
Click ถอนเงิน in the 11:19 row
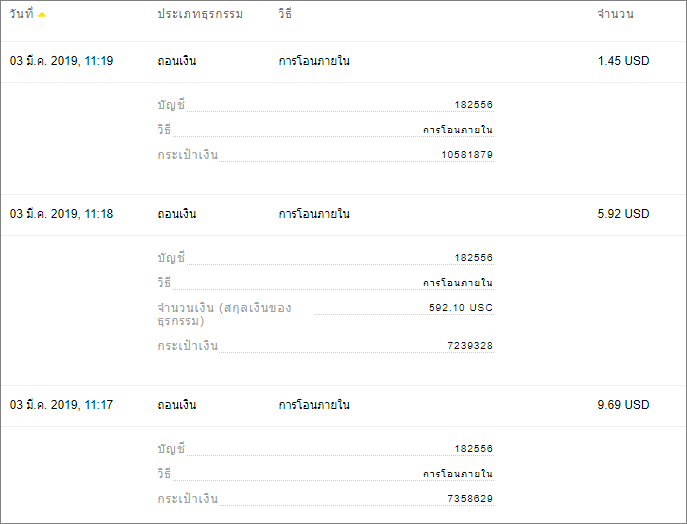tap(177, 61)
